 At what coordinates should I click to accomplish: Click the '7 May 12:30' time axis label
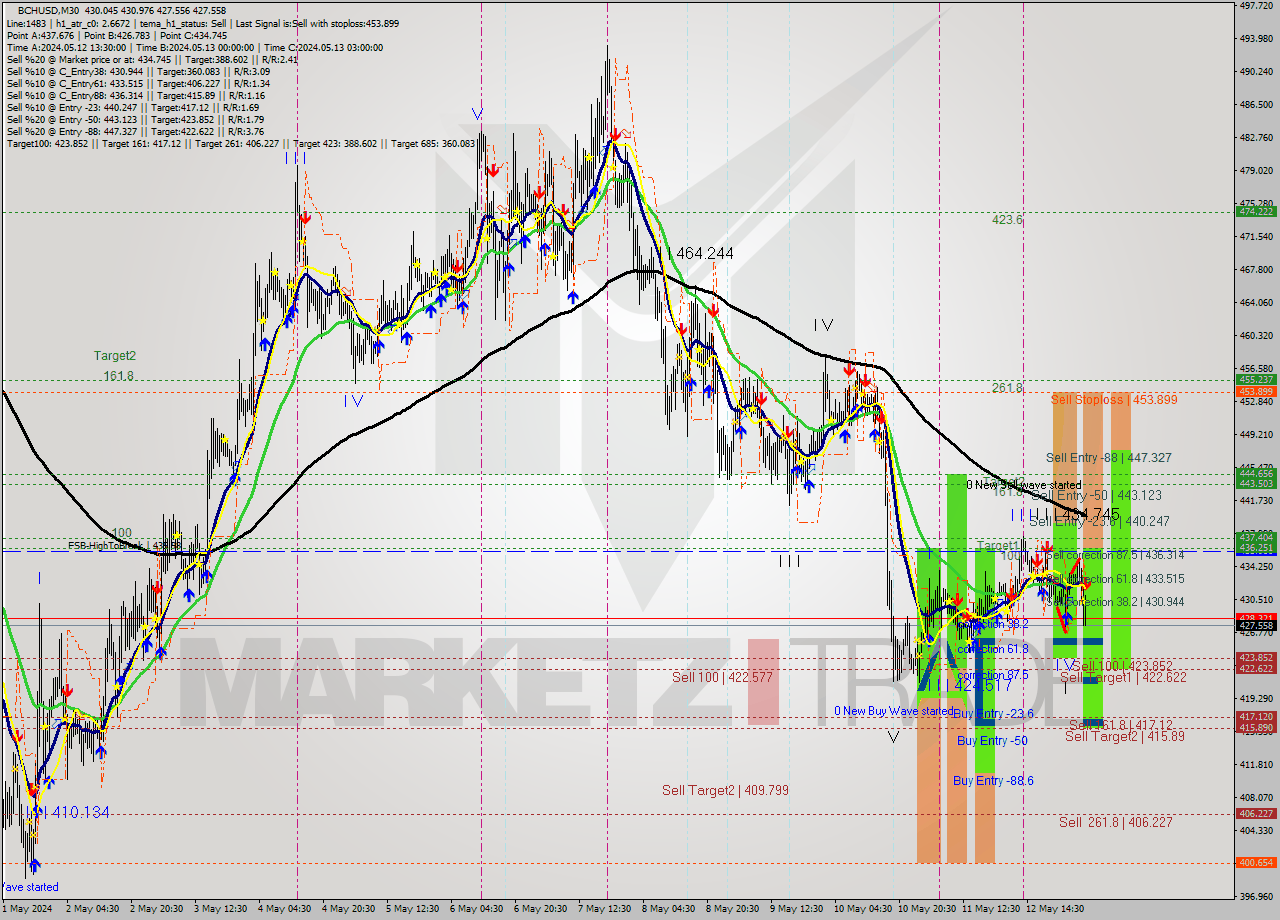point(605,909)
